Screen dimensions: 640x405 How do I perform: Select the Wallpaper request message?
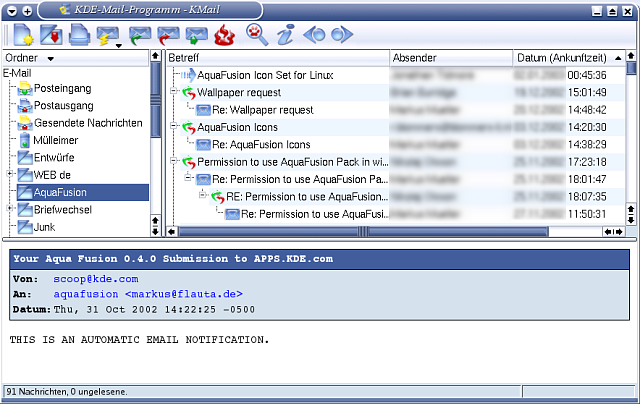point(239,93)
